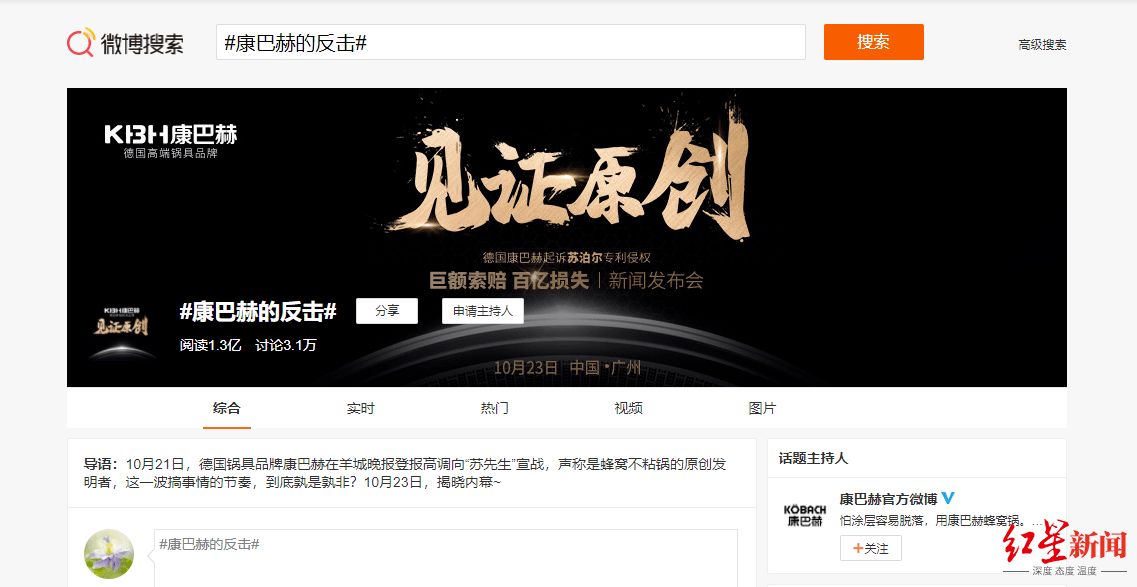This screenshot has width=1137, height=587.
Task: Click the KBH康巴赫 brand logo in banner
Action: tap(170, 141)
